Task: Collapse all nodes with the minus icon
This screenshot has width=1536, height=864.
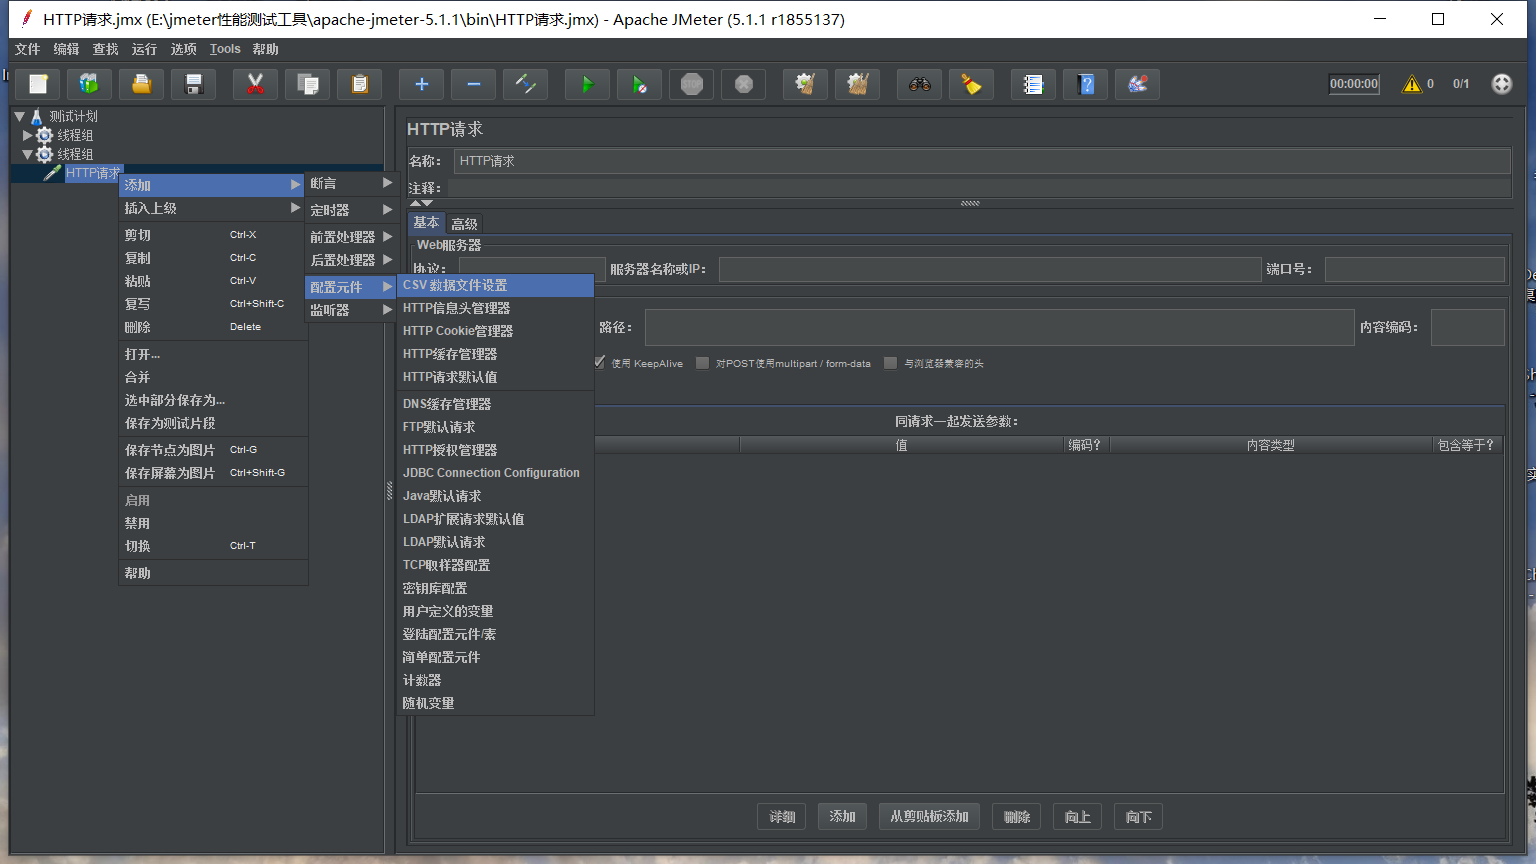Action: coord(474,84)
